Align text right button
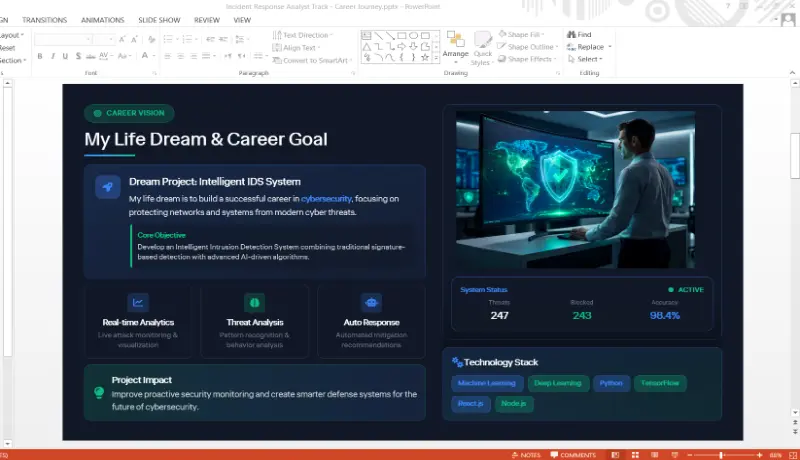The height and width of the screenshot is (460, 800). click(193, 56)
